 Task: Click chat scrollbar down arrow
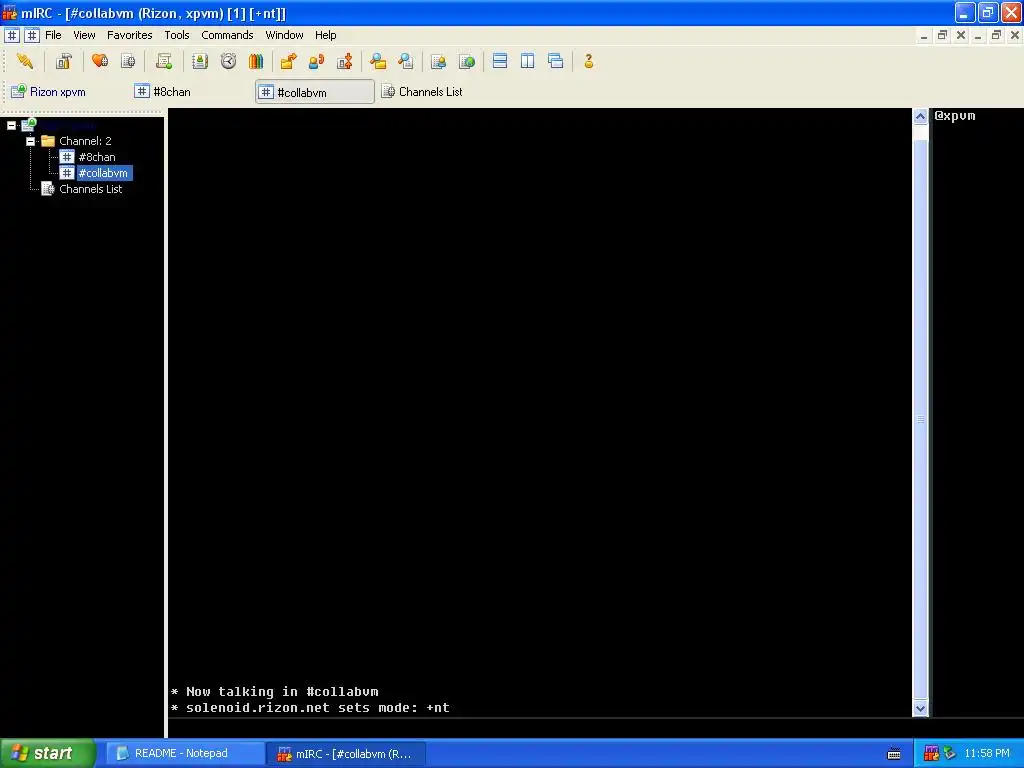(920, 709)
